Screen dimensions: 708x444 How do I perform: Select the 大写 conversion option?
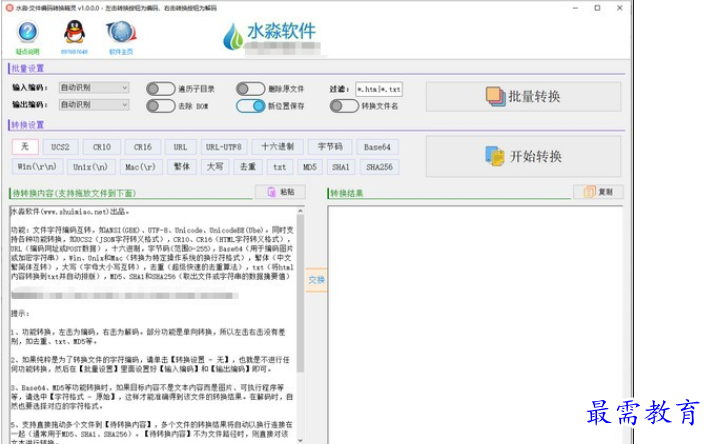point(215,167)
